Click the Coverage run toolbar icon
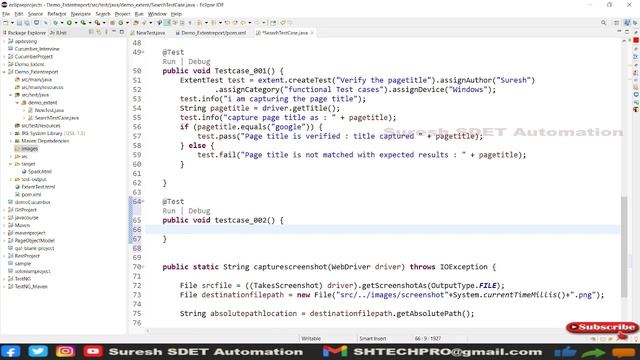Viewport: 640px width, 360px height. pyautogui.click(x=83, y=23)
